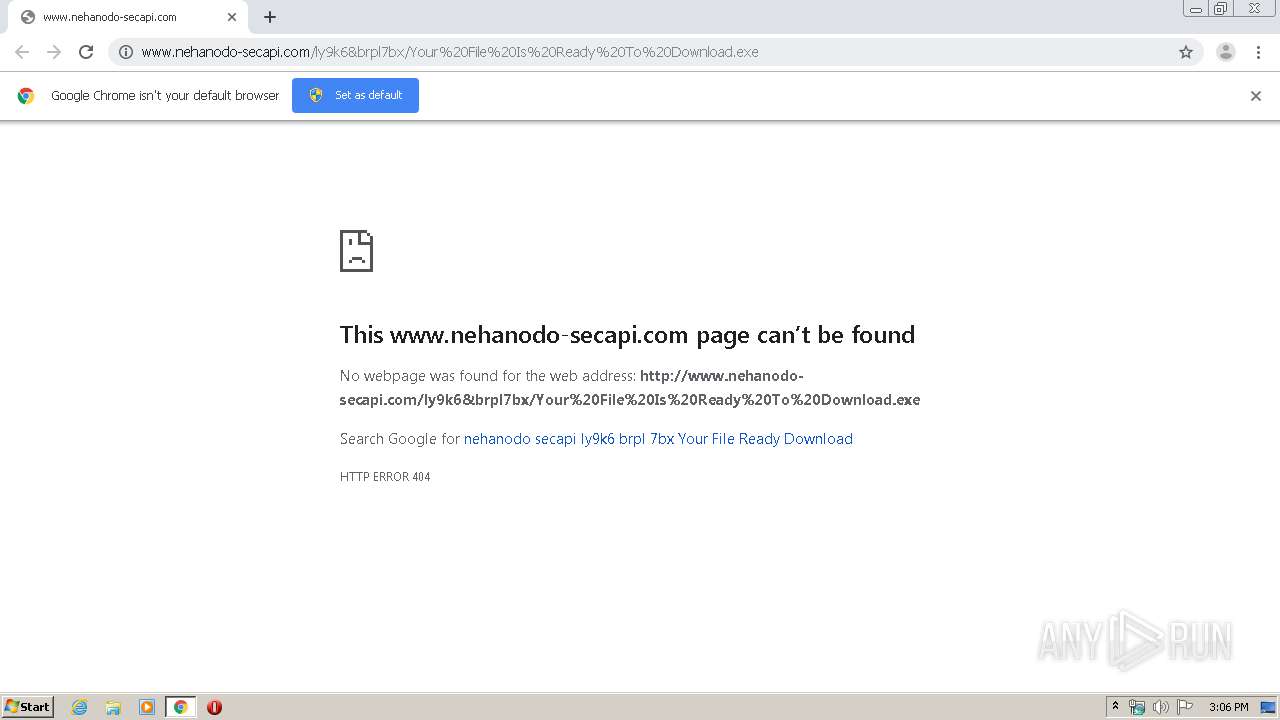Image resolution: width=1280 pixels, height=720 pixels.
Task: Open the Chrome profile avatar icon
Action: point(1226,52)
